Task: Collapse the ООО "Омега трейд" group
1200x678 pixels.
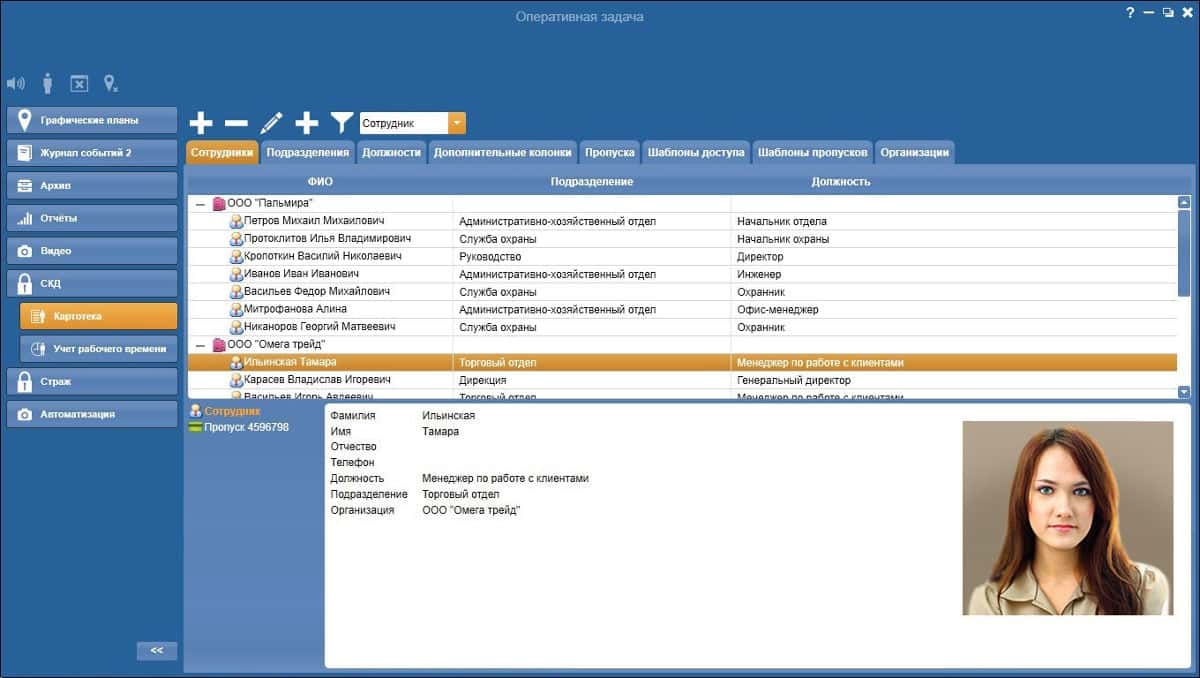Action: tap(200, 345)
